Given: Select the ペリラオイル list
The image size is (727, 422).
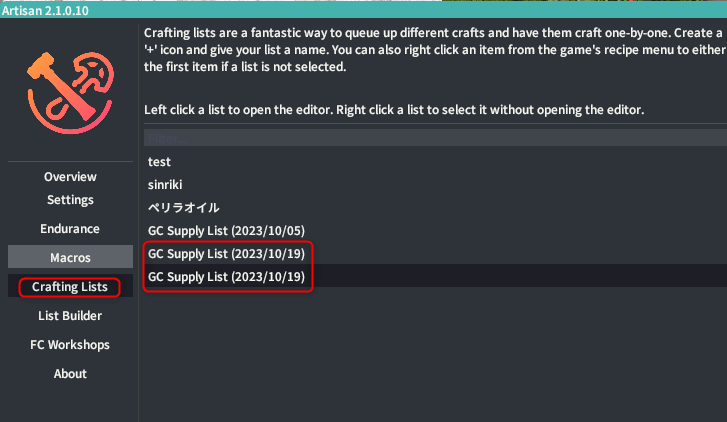Looking at the screenshot, I should pyautogui.click(x=435, y=207).
